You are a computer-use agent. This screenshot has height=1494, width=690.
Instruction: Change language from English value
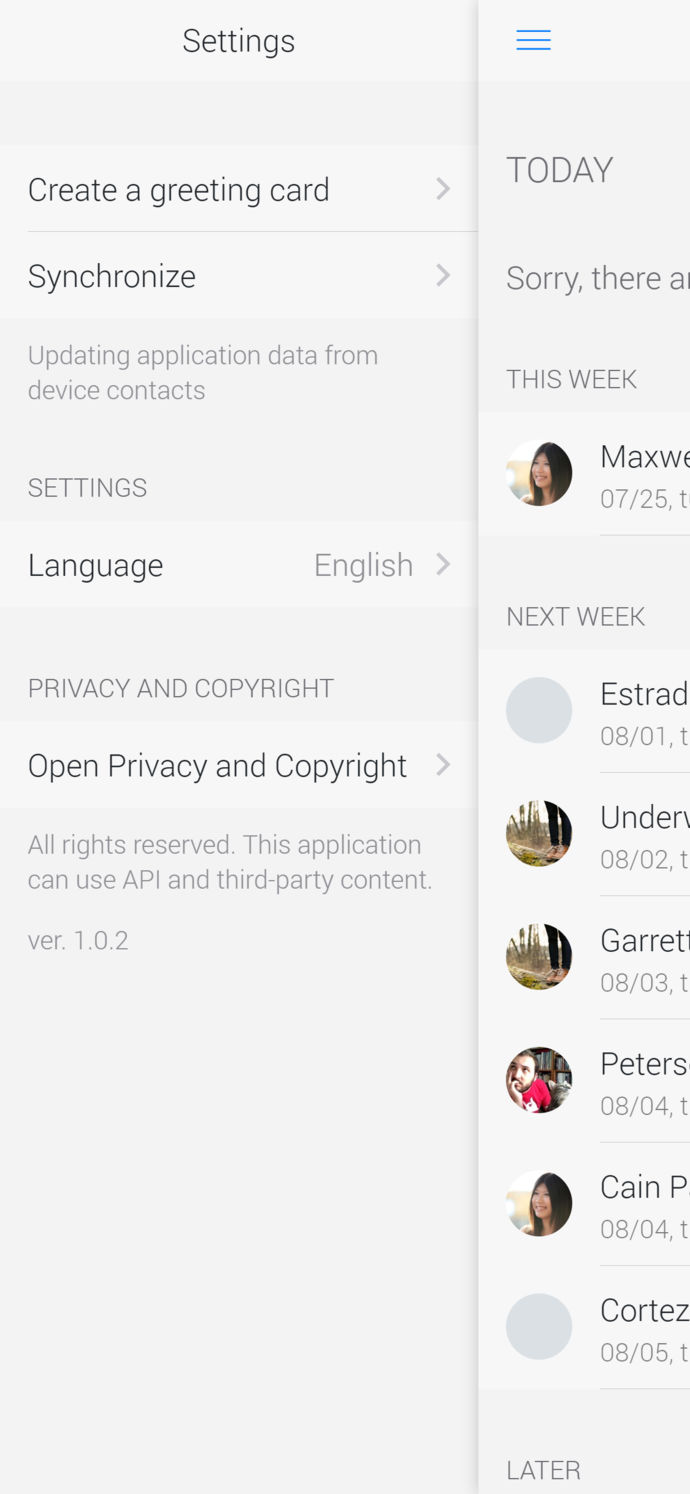[363, 565]
